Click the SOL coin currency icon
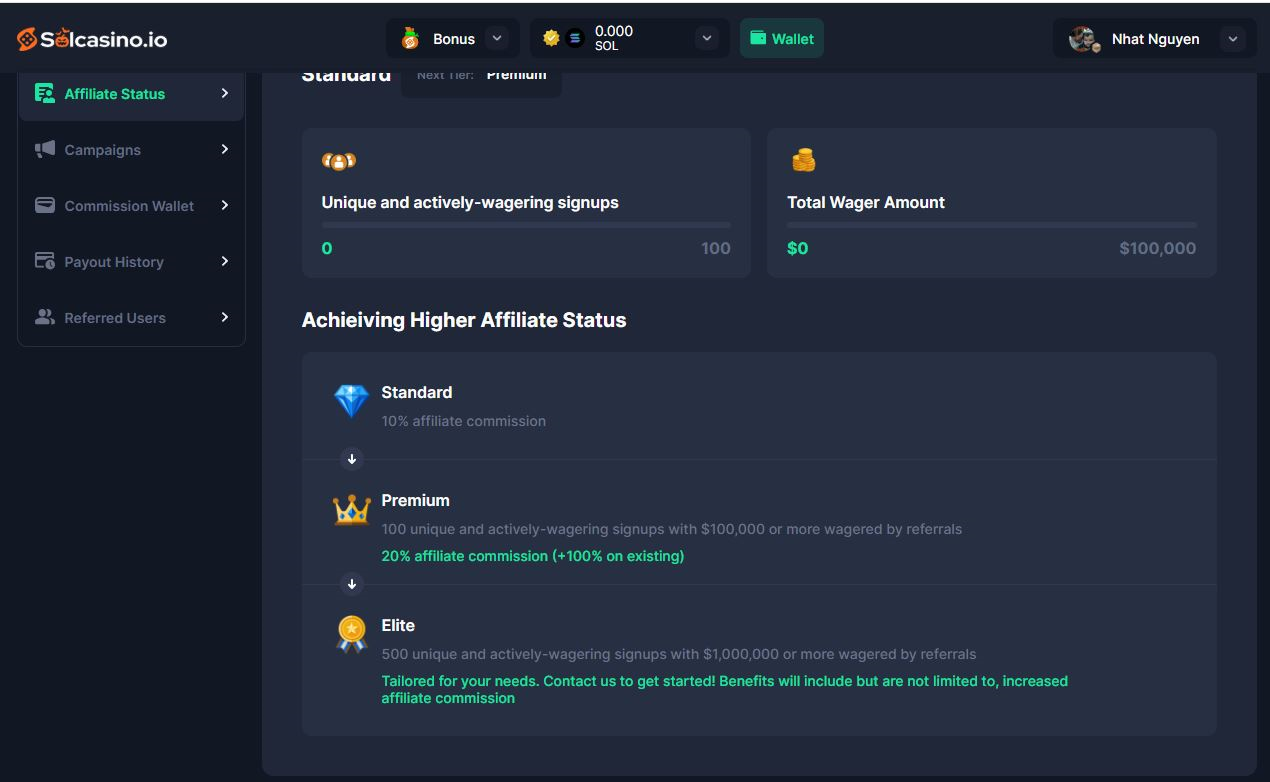This screenshot has height=782, width=1270. [575, 38]
